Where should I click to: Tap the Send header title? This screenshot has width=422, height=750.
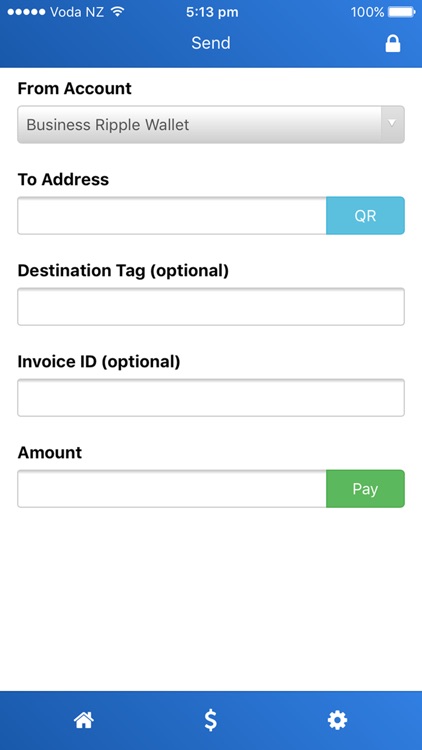(x=211, y=43)
